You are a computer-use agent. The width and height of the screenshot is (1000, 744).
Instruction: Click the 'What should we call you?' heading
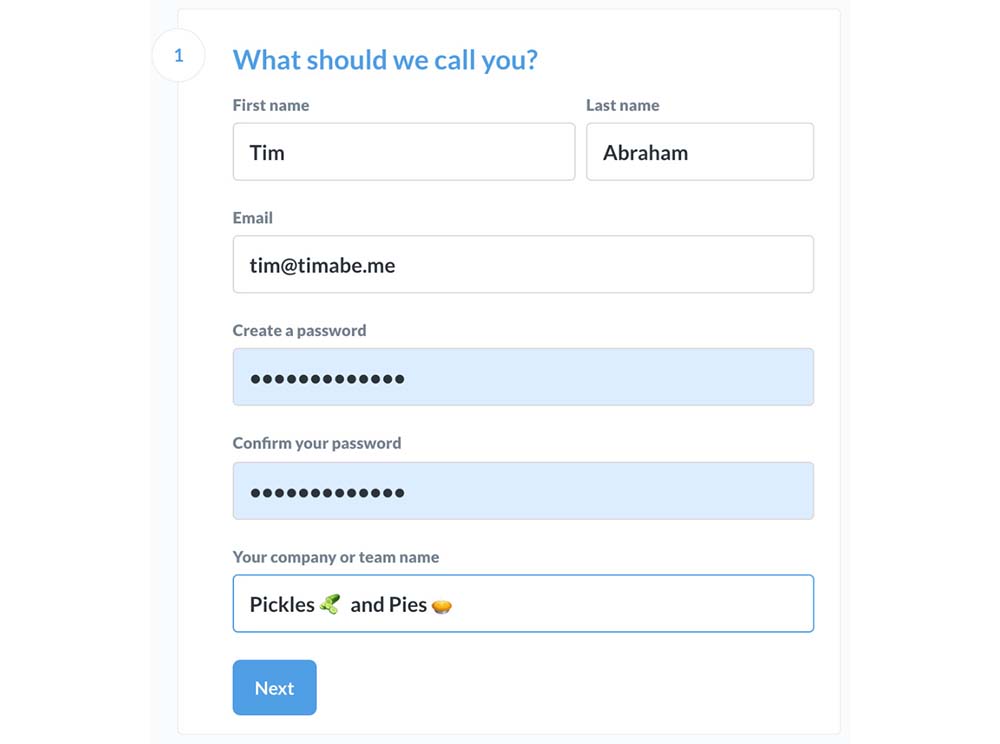pyautogui.click(x=385, y=60)
